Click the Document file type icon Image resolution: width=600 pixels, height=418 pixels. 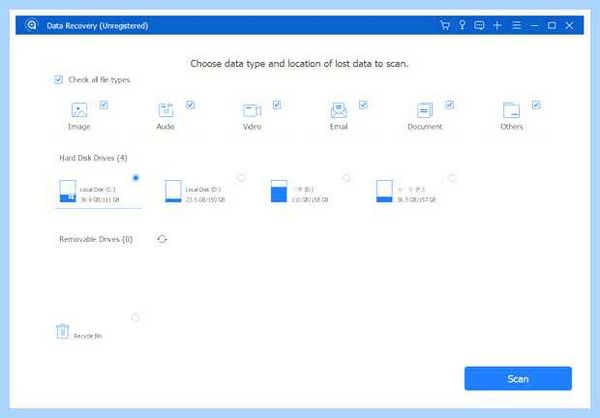425,110
